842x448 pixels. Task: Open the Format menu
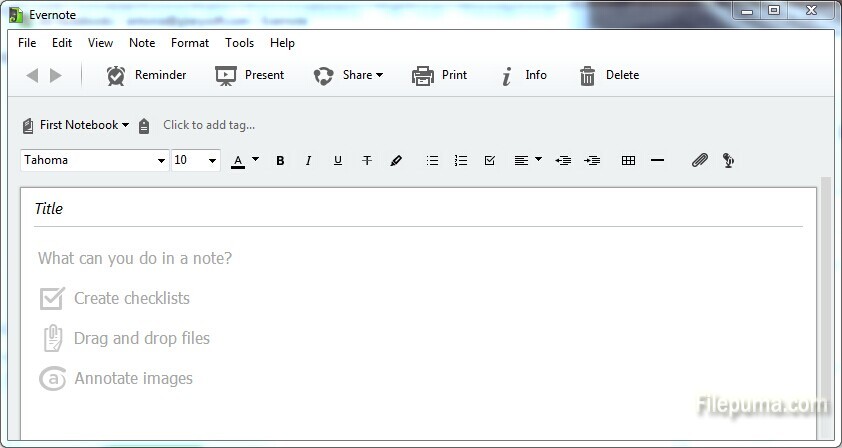190,43
